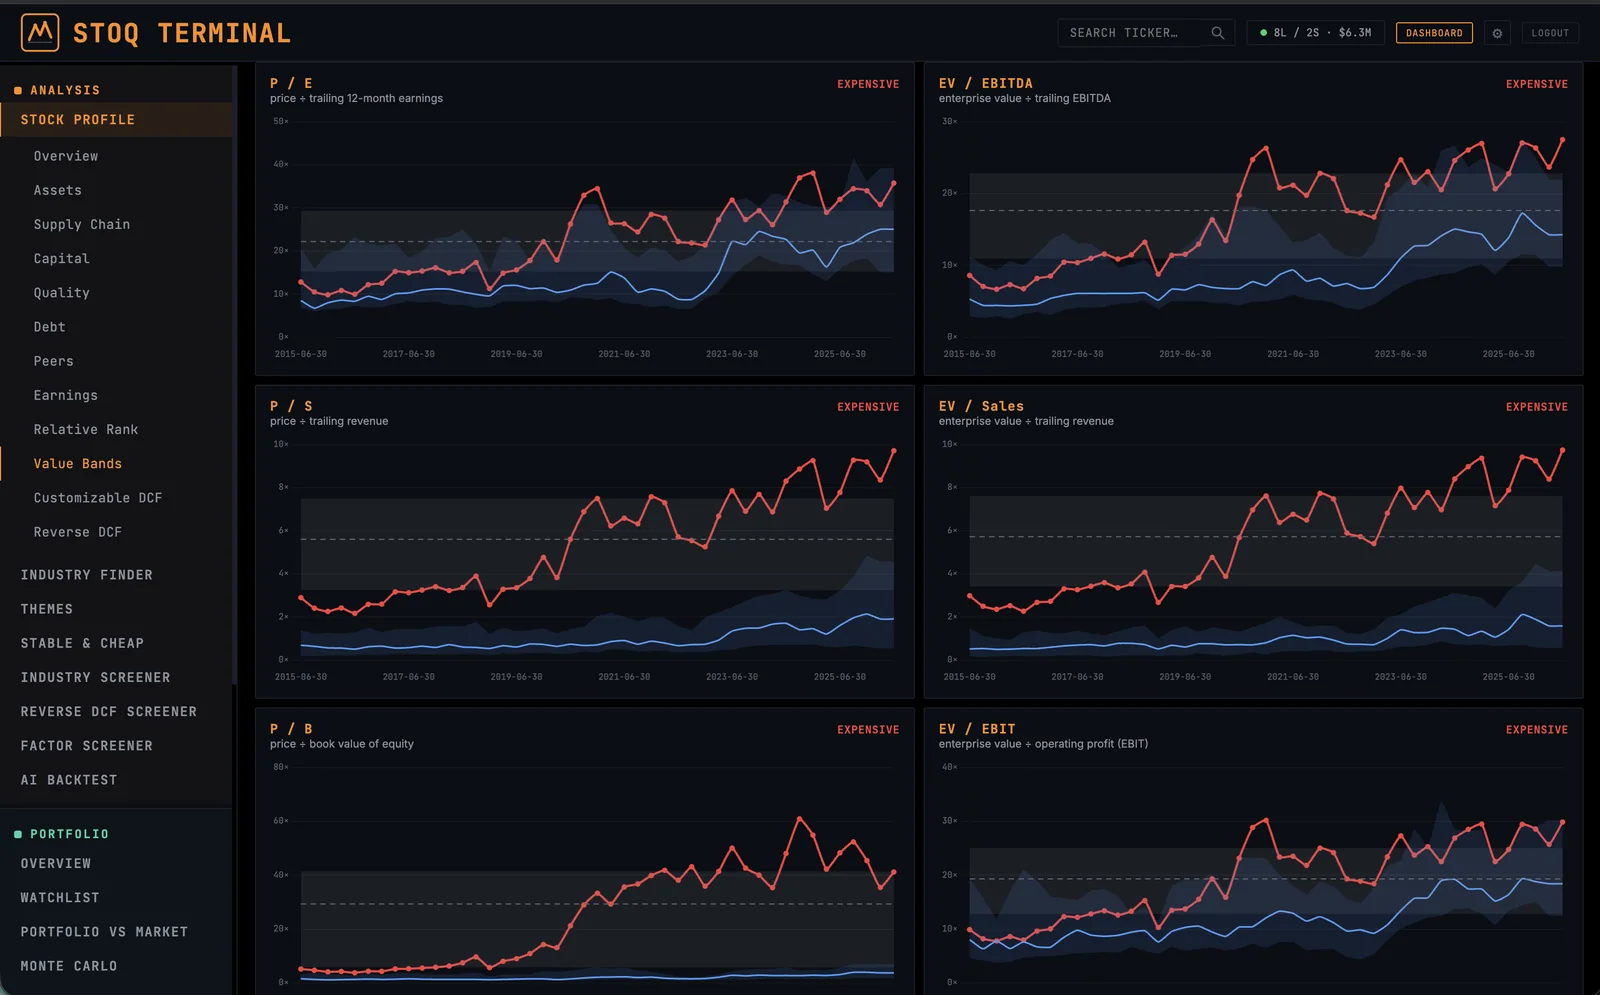Viewport: 1600px width, 995px height.
Task: Open Overview under Stock Profile
Action: coord(66,156)
